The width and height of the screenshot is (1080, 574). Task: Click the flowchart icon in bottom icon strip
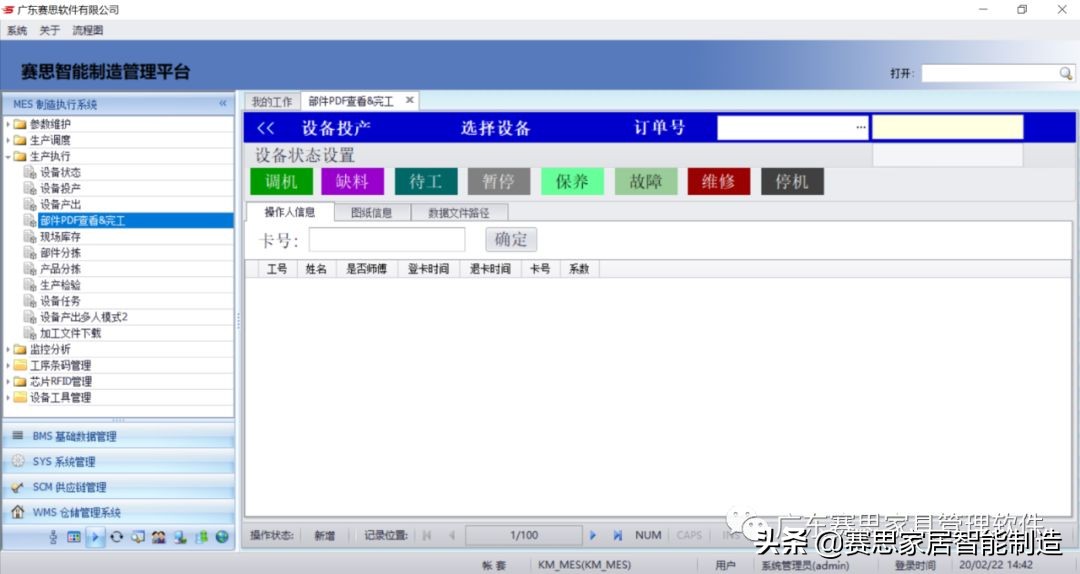[53, 537]
